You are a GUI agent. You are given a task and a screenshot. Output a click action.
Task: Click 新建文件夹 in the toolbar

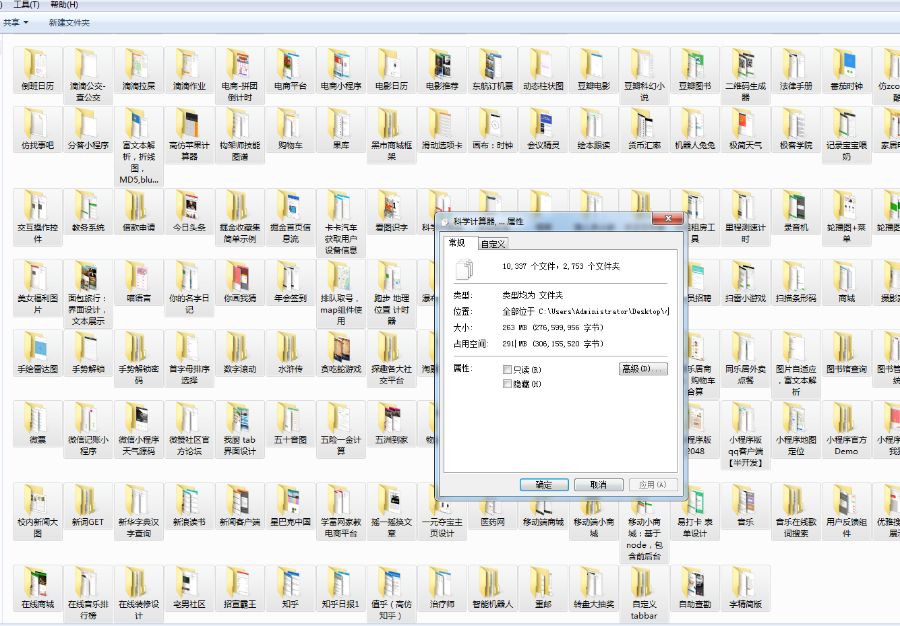pos(69,22)
